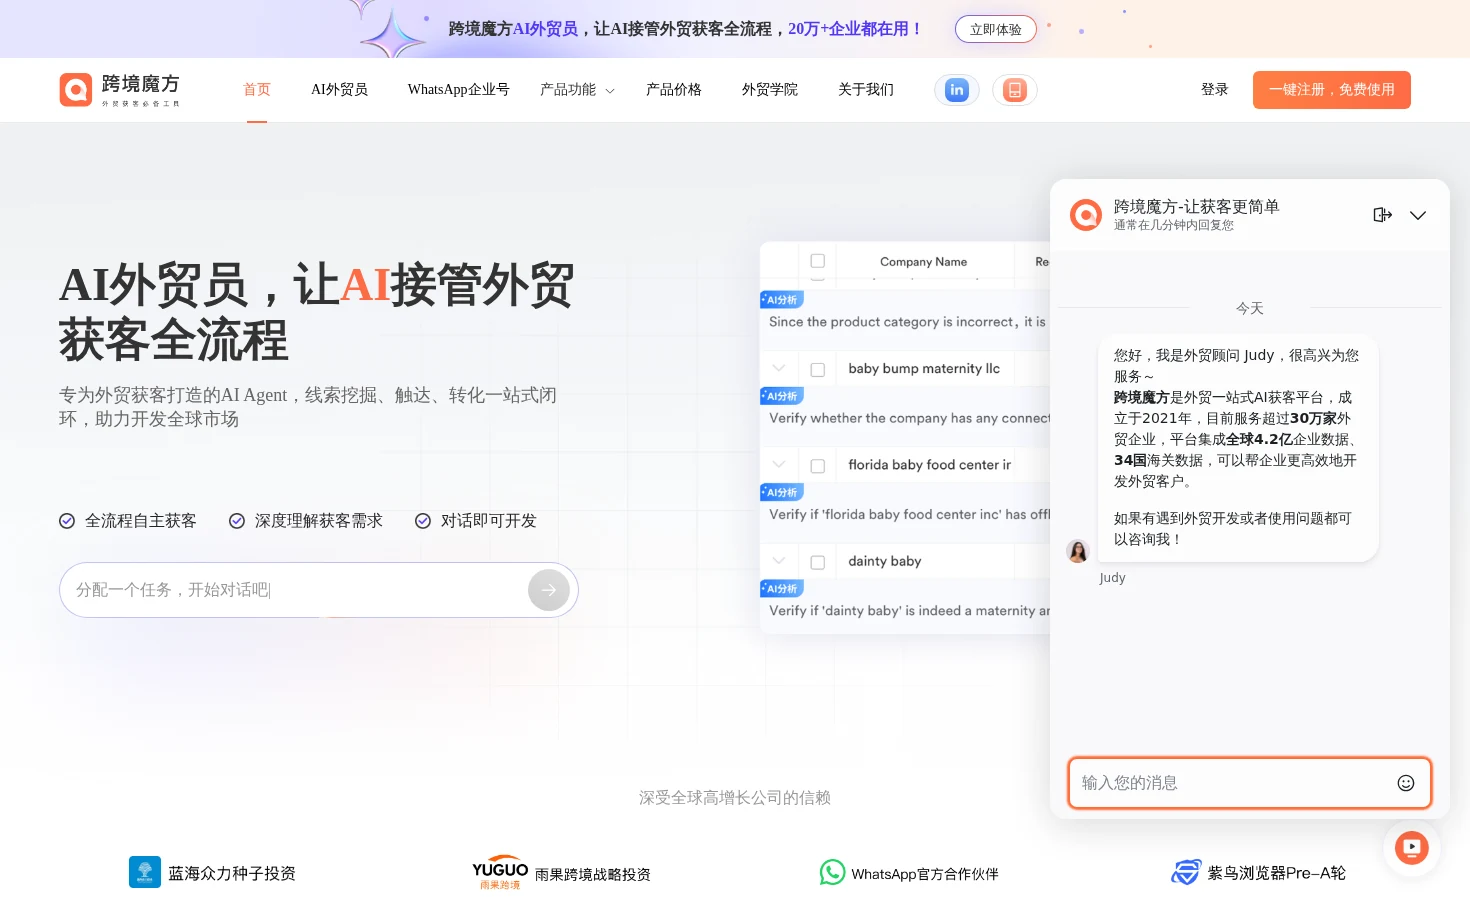This screenshot has height=923, width=1470.
Task: Click 雨果跨境战略投资 text
Action: click(x=593, y=874)
